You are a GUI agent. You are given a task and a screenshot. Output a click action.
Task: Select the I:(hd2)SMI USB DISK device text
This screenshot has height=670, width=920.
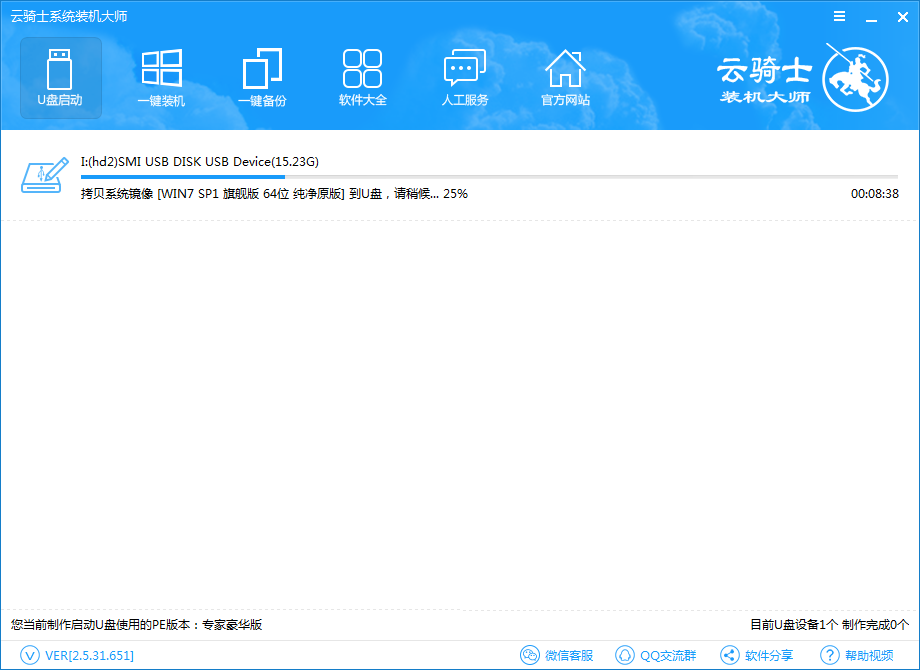[200, 162]
